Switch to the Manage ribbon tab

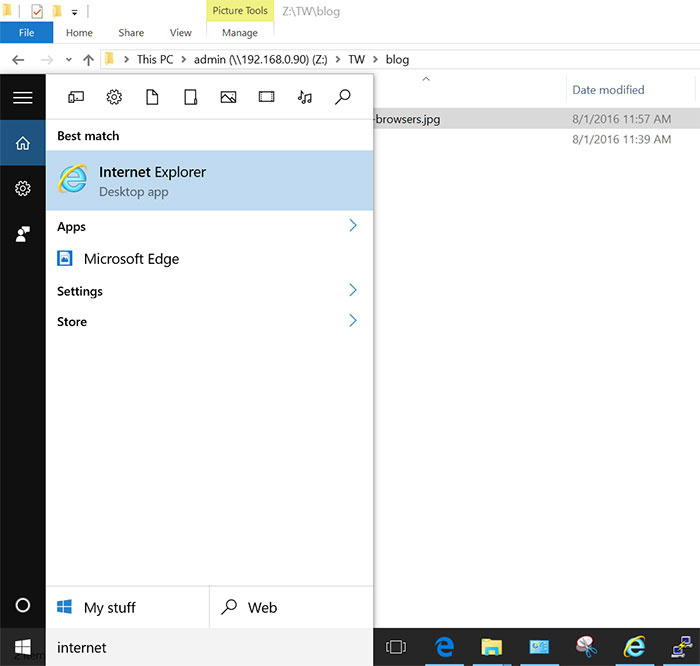click(x=240, y=33)
